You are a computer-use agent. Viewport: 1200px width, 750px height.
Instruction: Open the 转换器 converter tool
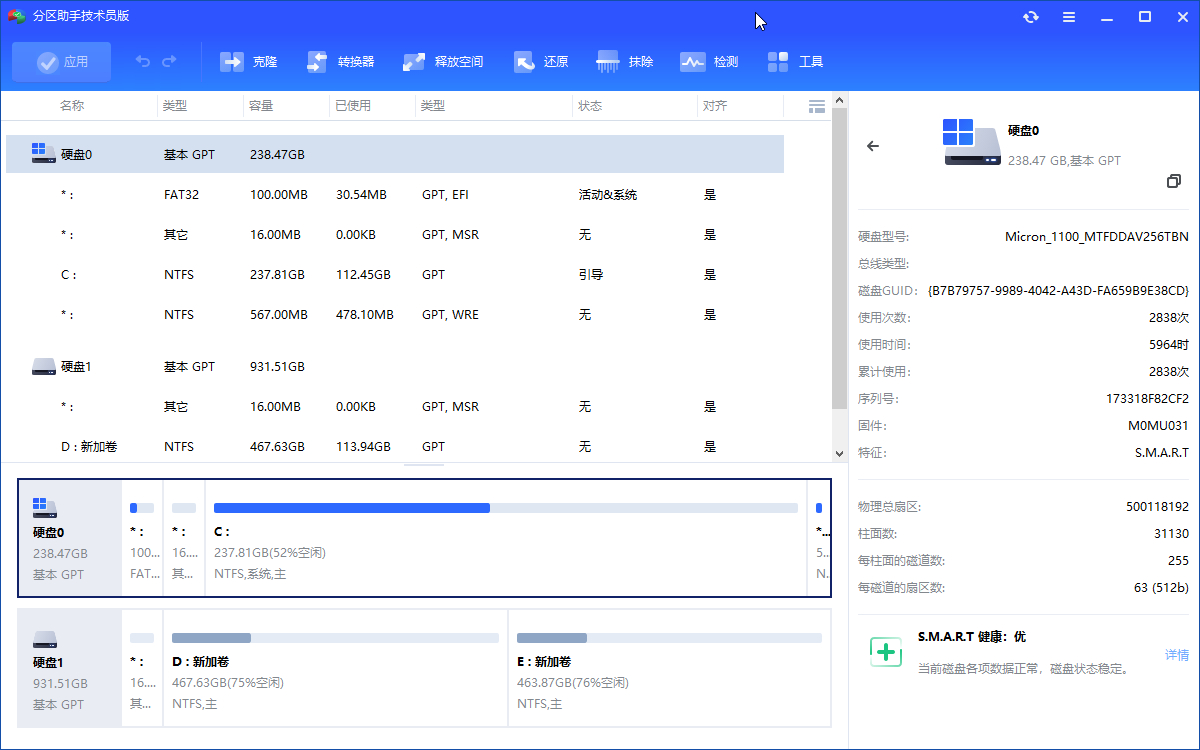(x=340, y=62)
